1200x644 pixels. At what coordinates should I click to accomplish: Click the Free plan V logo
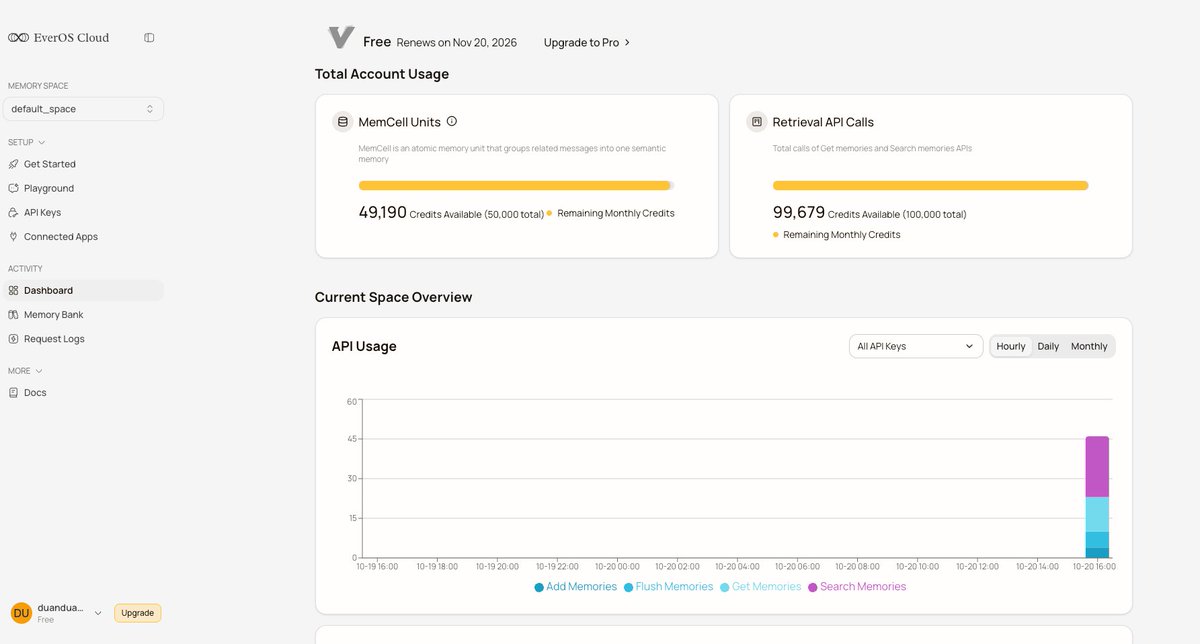[341, 39]
